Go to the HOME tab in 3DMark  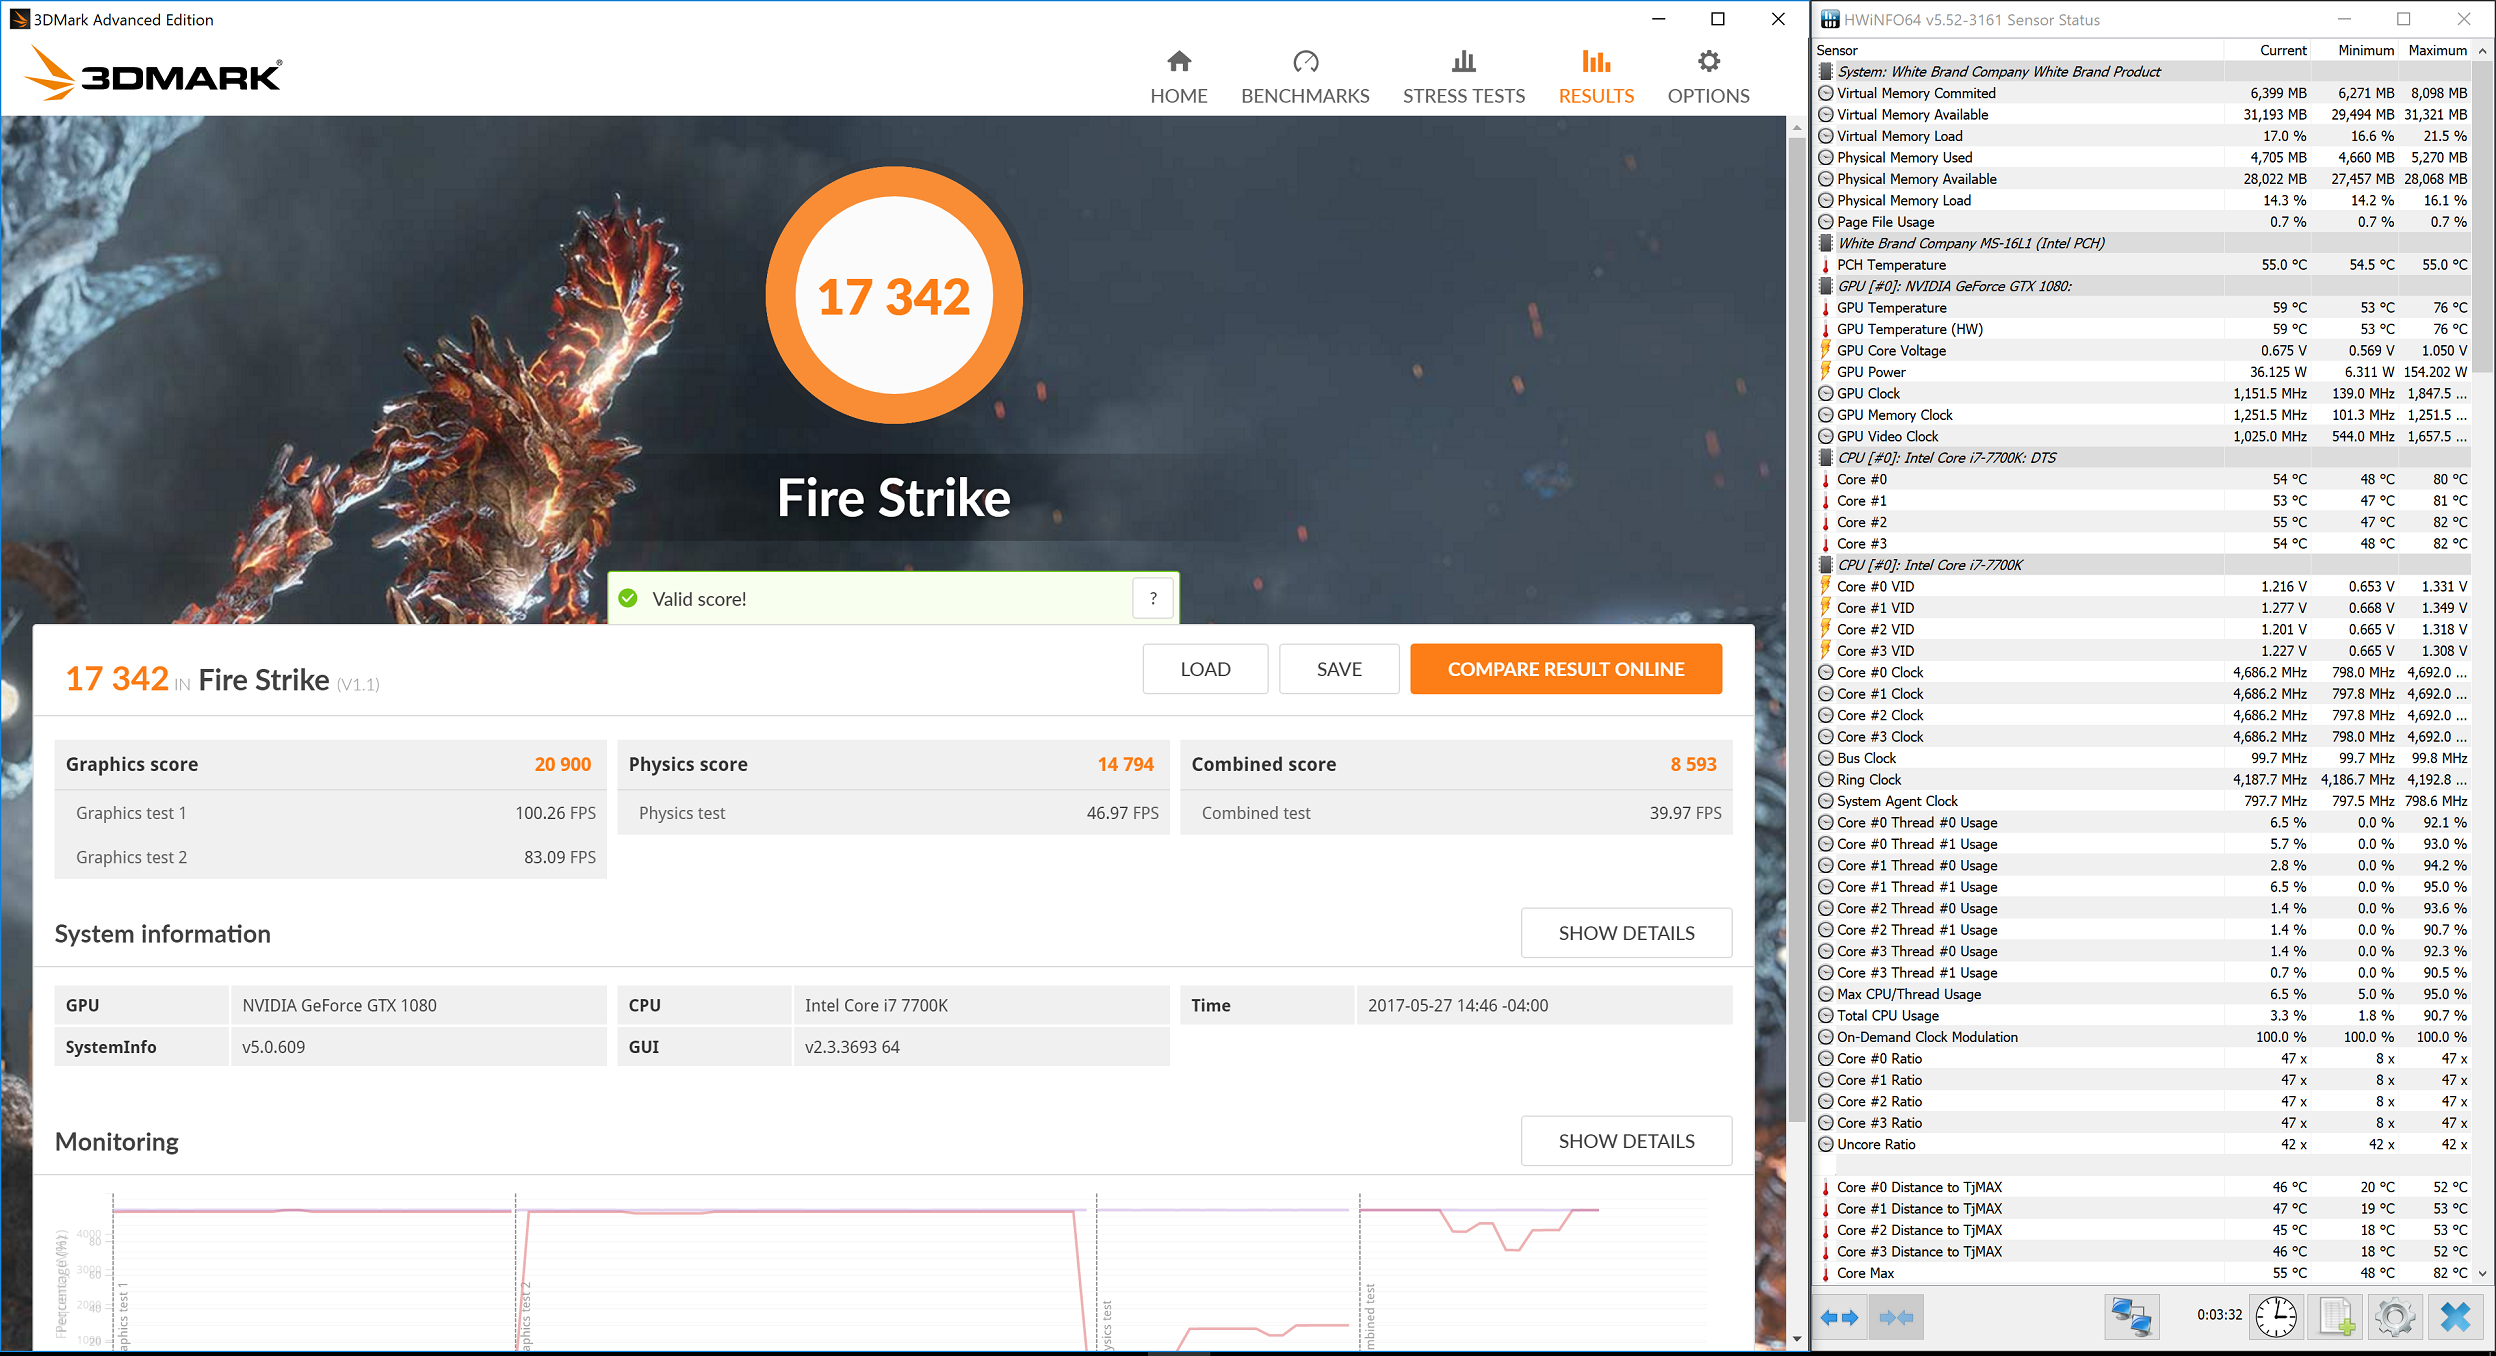pyautogui.click(x=1178, y=78)
